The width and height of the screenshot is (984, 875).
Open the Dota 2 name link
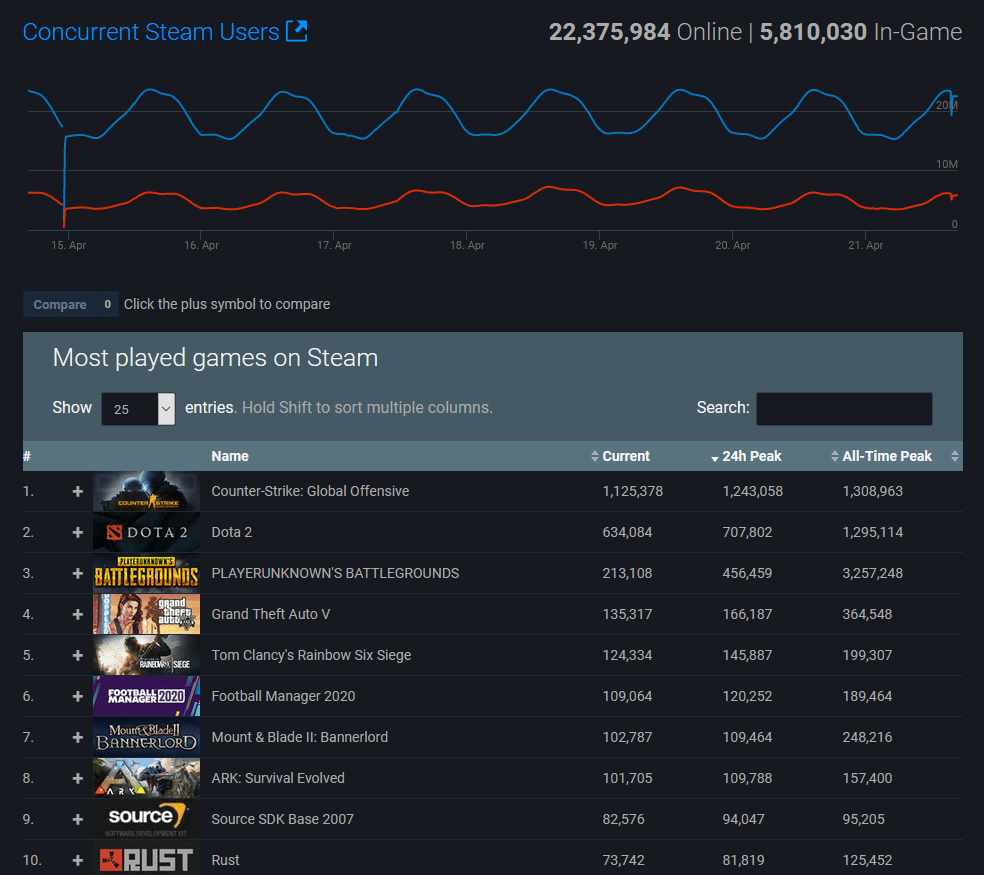pyautogui.click(x=232, y=532)
